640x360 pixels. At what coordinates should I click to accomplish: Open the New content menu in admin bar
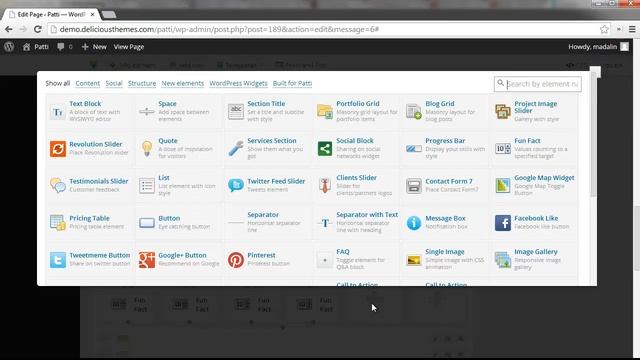point(94,47)
